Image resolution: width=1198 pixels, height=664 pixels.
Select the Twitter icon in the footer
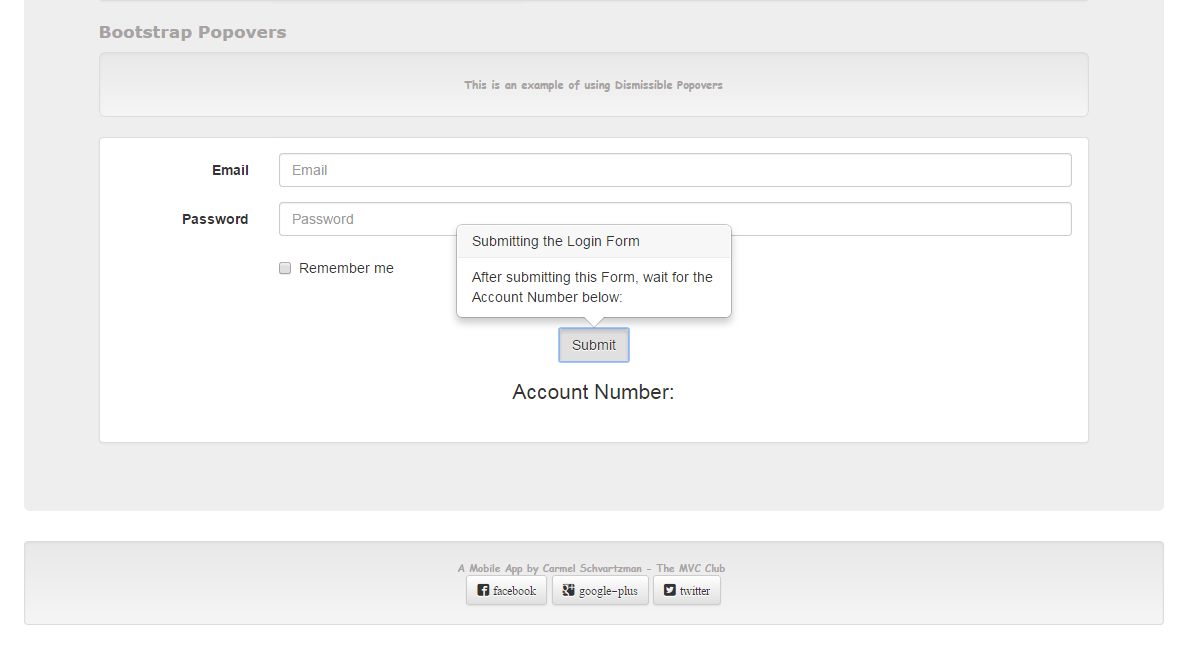point(670,590)
